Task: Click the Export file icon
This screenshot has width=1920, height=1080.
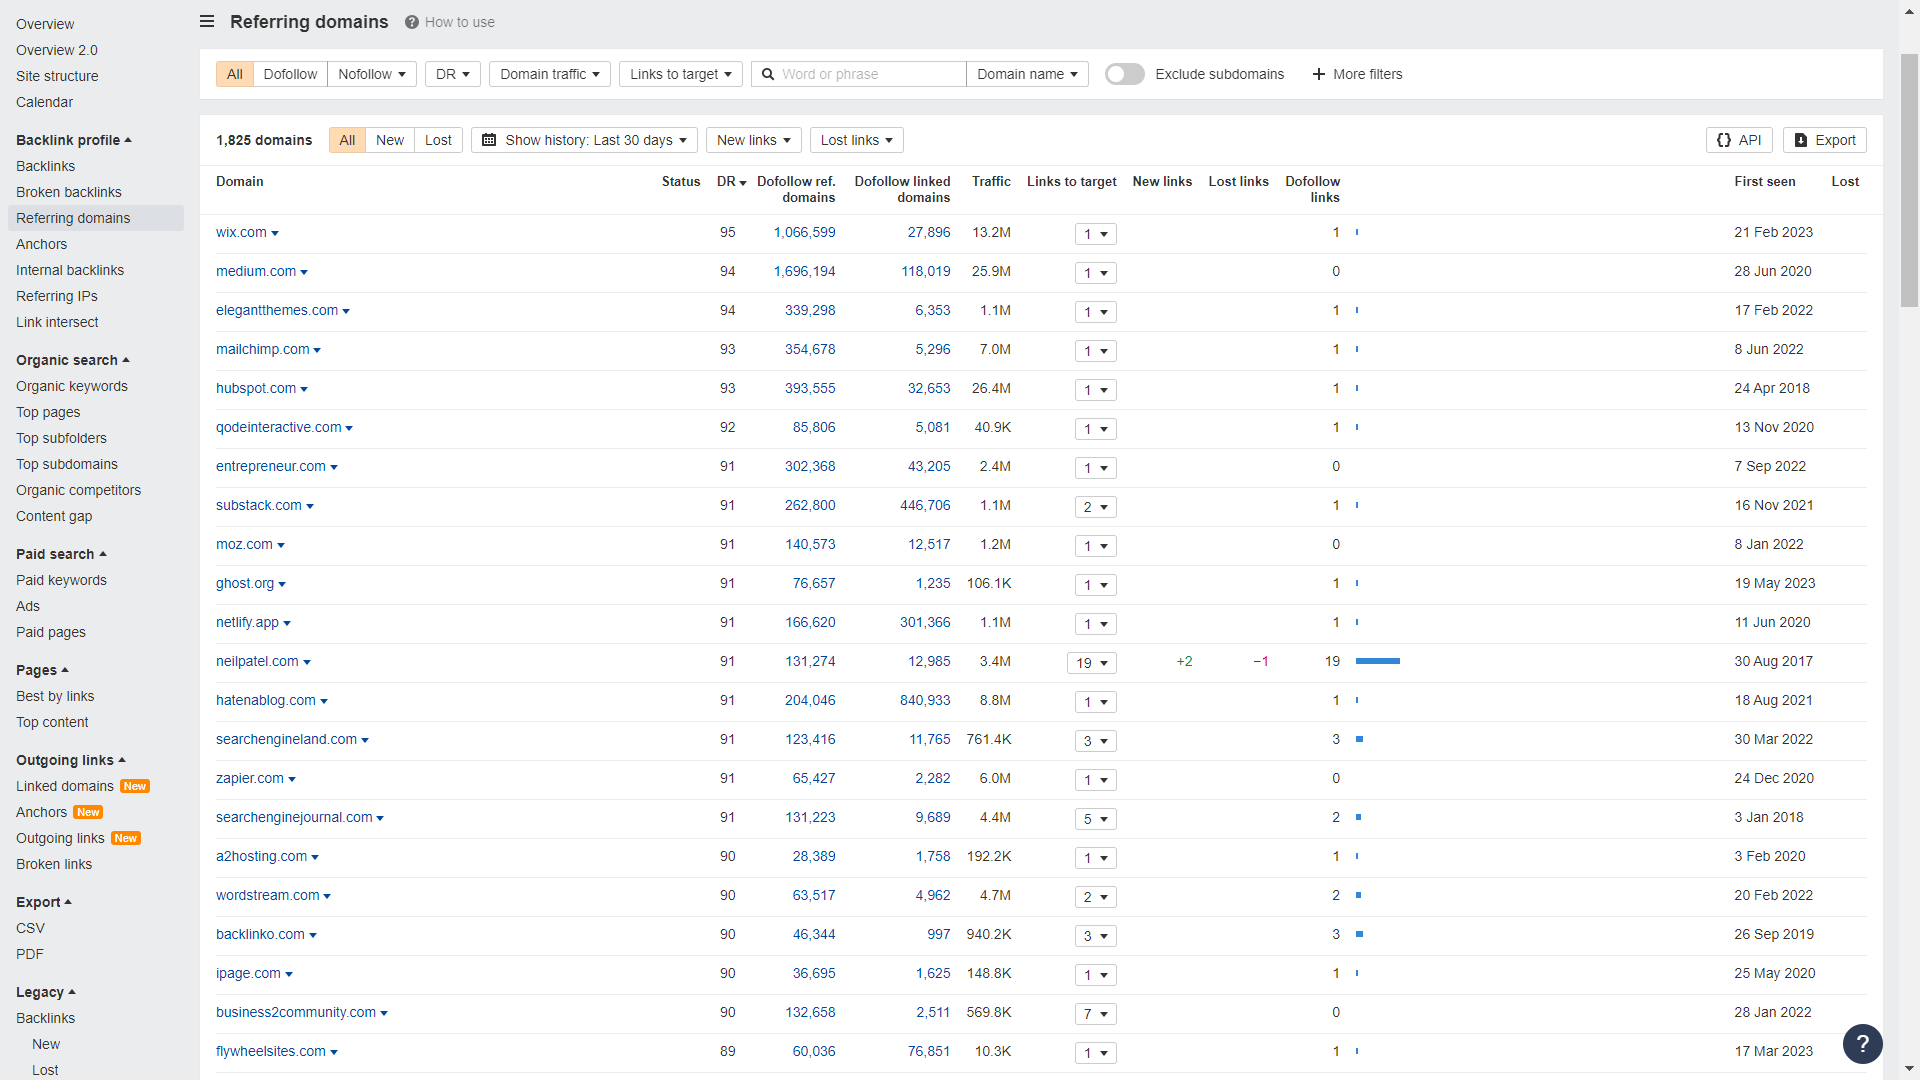Action: pyautogui.click(x=1801, y=140)
